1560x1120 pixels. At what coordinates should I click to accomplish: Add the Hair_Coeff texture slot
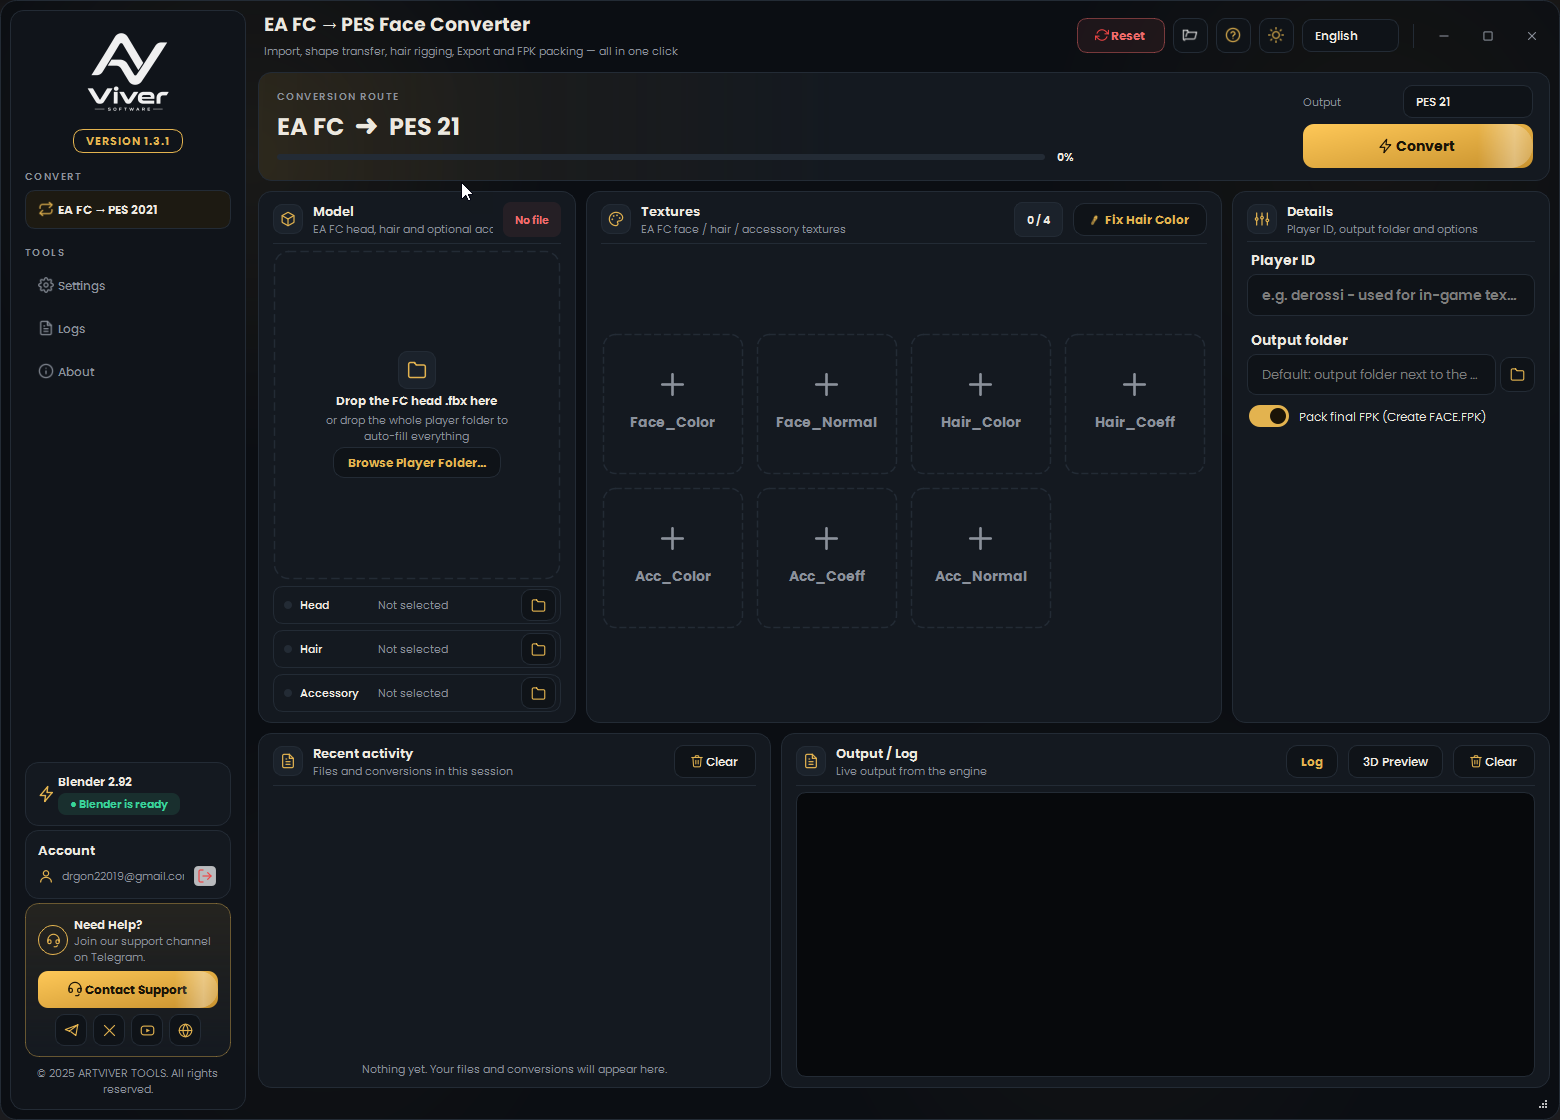pos(1135,404)
